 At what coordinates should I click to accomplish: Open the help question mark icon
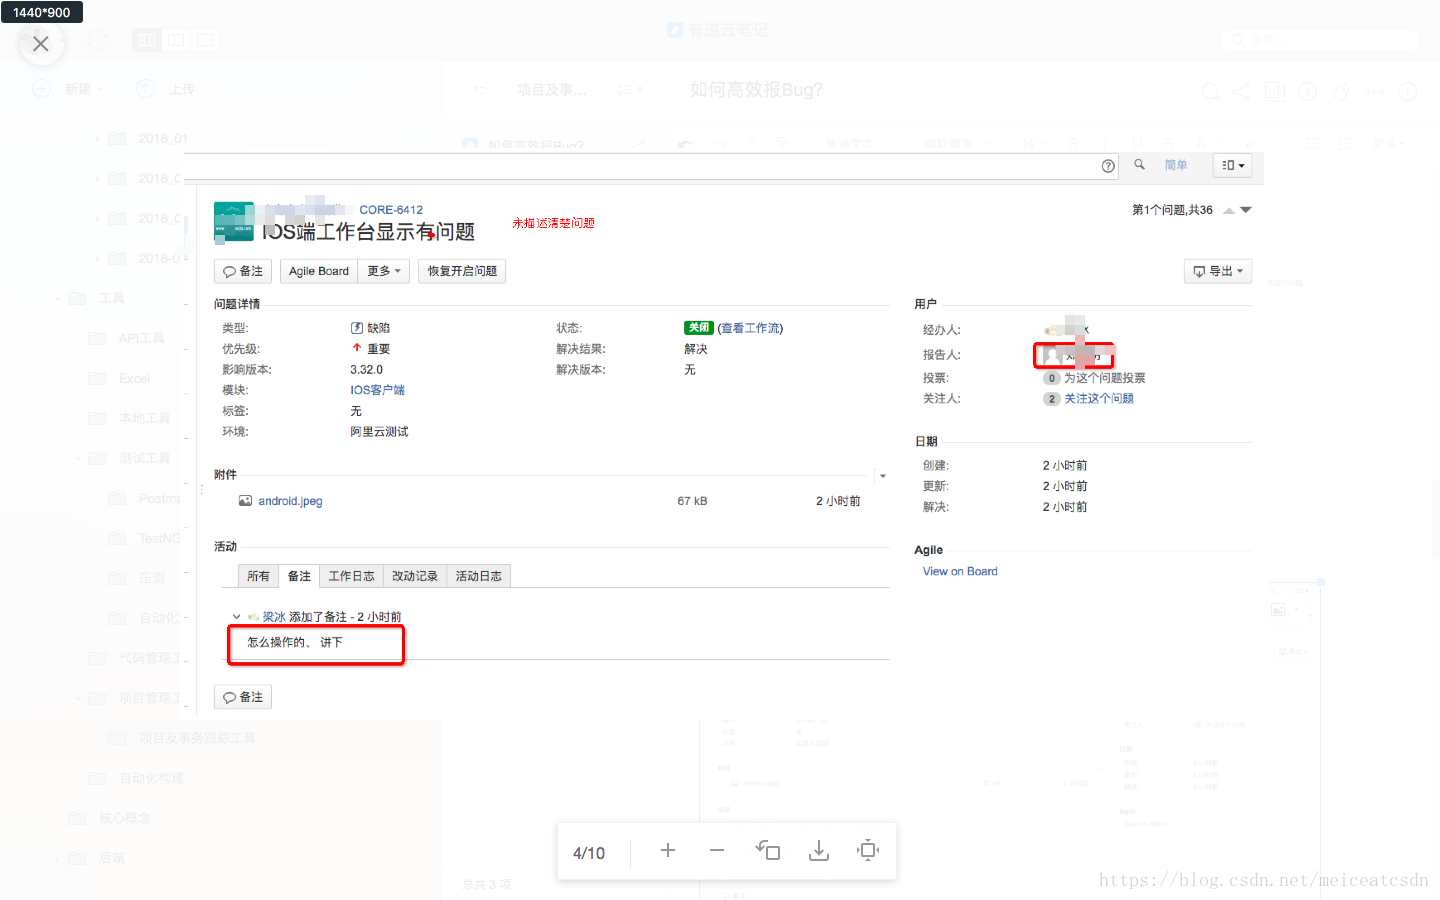[1108, 166]
